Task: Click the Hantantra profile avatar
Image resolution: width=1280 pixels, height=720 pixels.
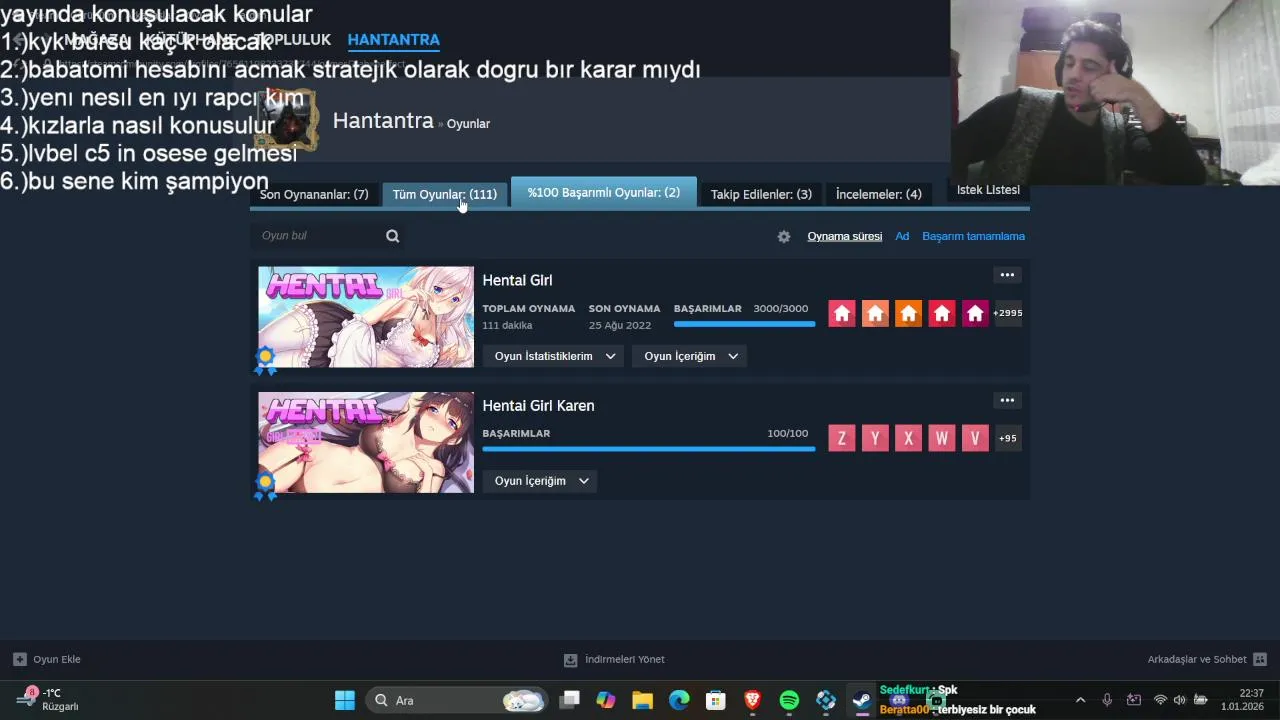Action: (288, 120)
